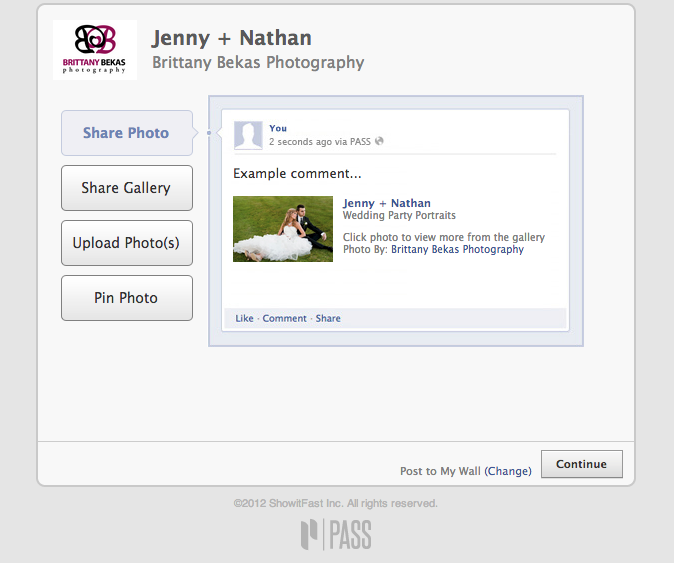Click the PASS logo in the footer
Viewport: 674px width, 563px height.
pos(336,535)
